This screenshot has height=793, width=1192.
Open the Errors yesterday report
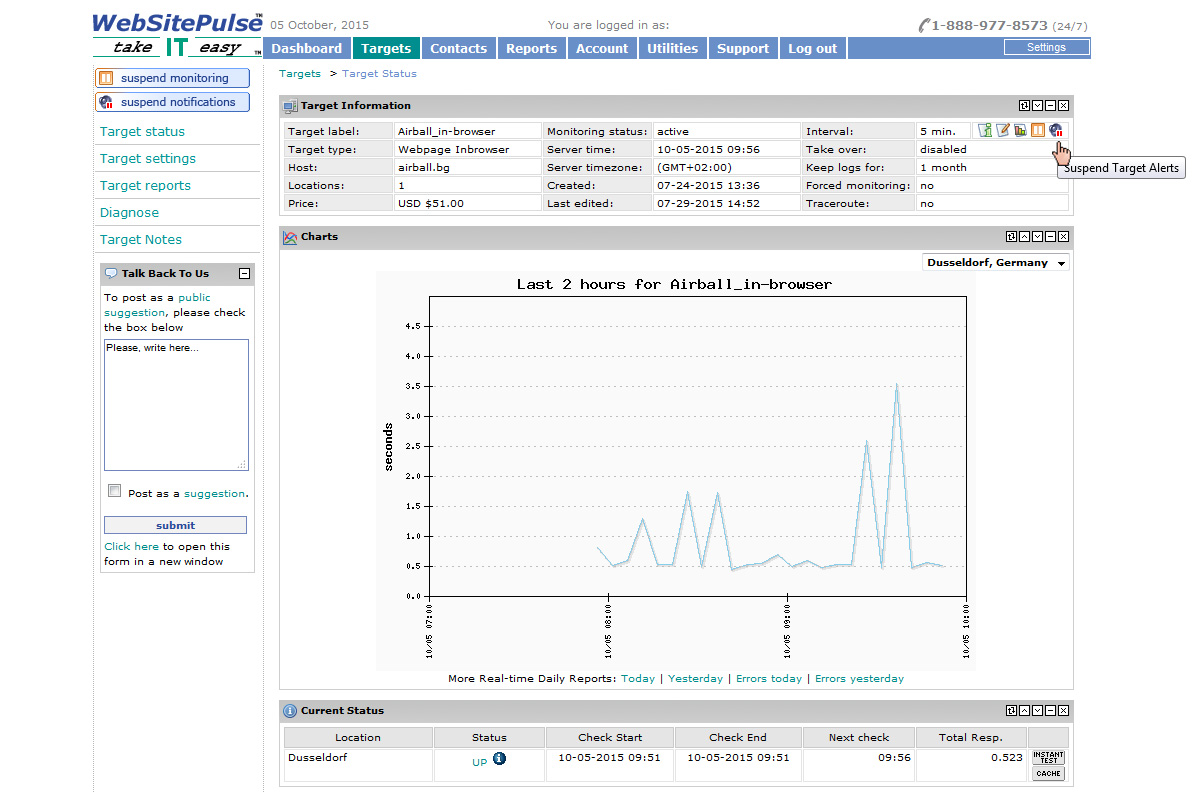coord(860,678)
